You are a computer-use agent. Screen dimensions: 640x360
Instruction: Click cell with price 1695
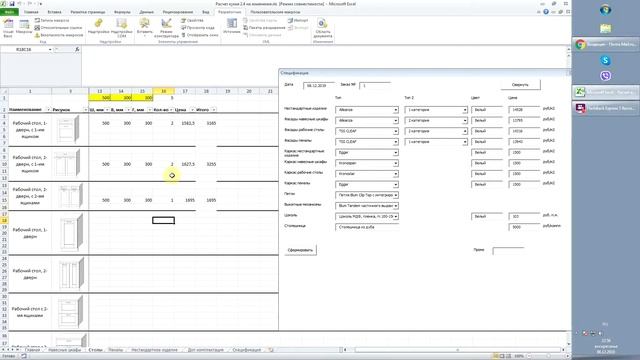[185, 200]
